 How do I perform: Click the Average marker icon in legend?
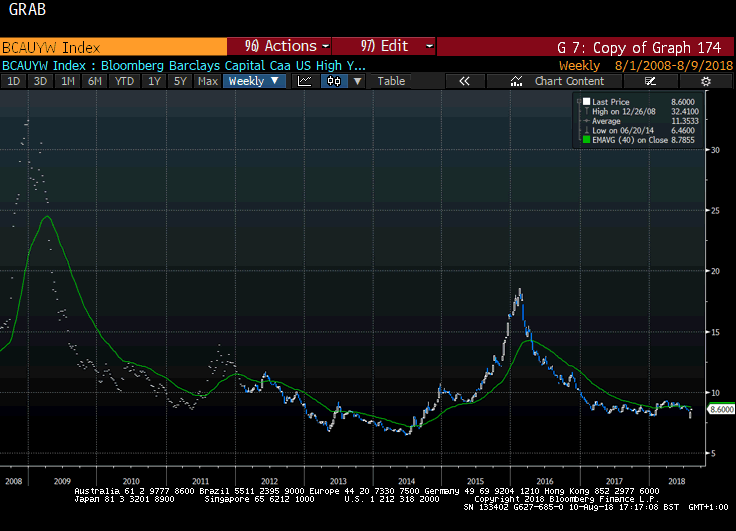(587, 119)
